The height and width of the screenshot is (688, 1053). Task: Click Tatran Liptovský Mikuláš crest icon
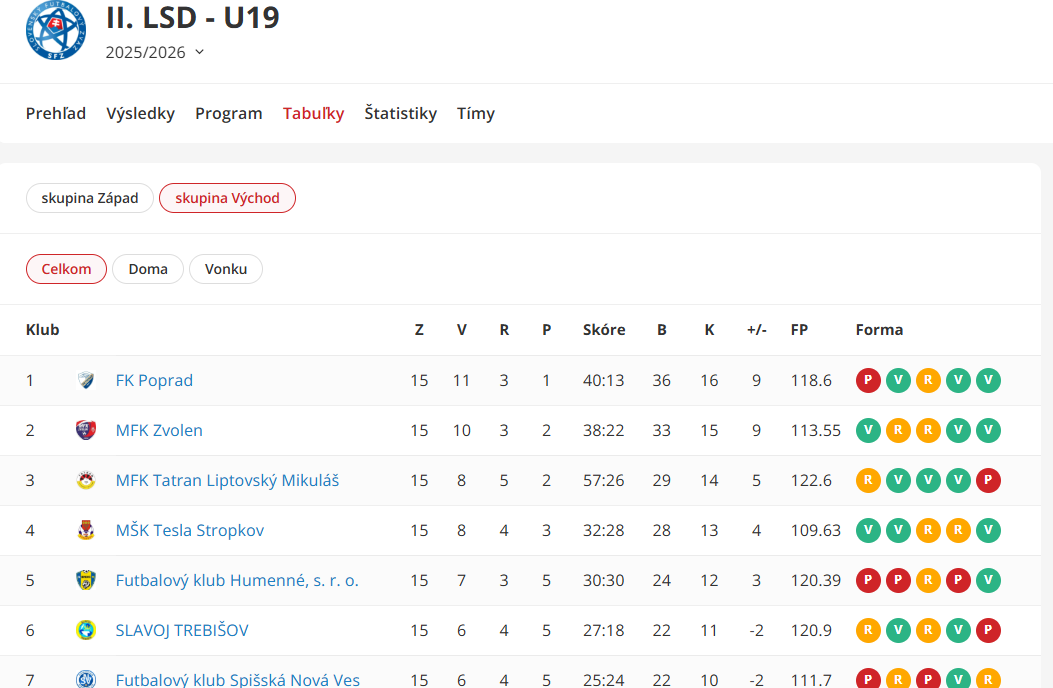[x=86, y=480]
